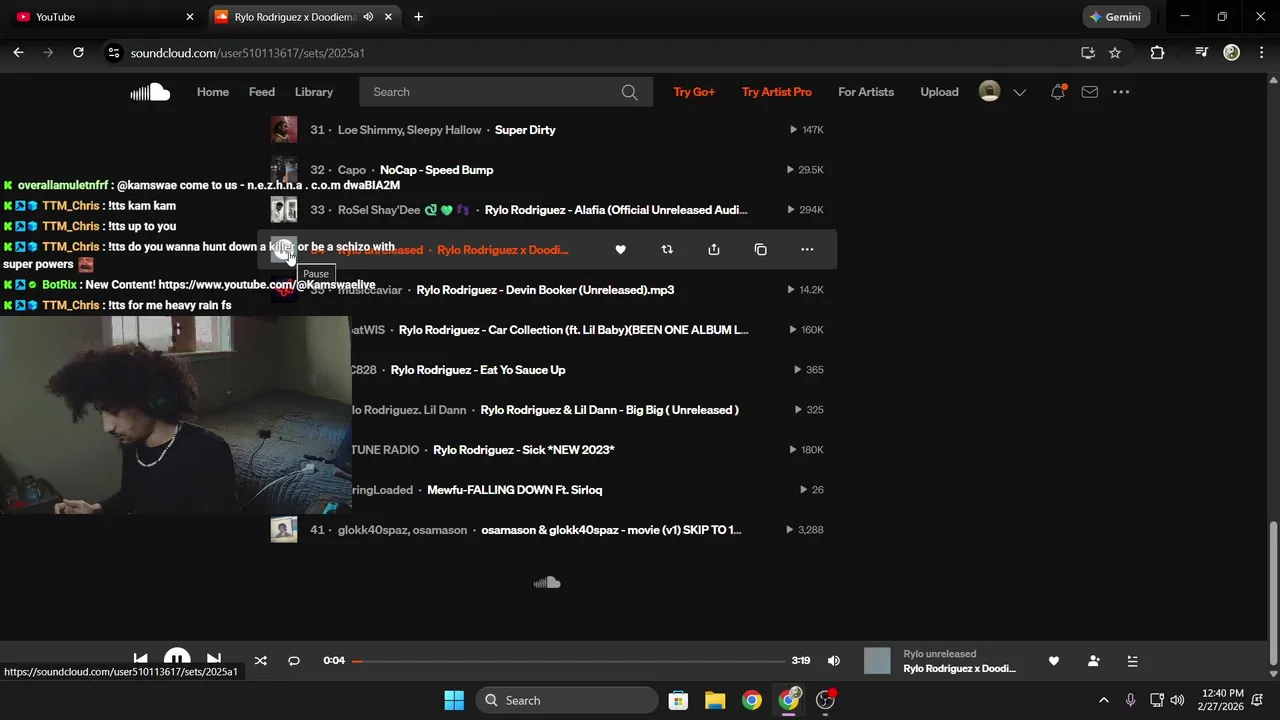Viewport: 1280px width, 720px height.
Task: Open more options for Rylo unreleased row
Action: [x=807, y=250]
